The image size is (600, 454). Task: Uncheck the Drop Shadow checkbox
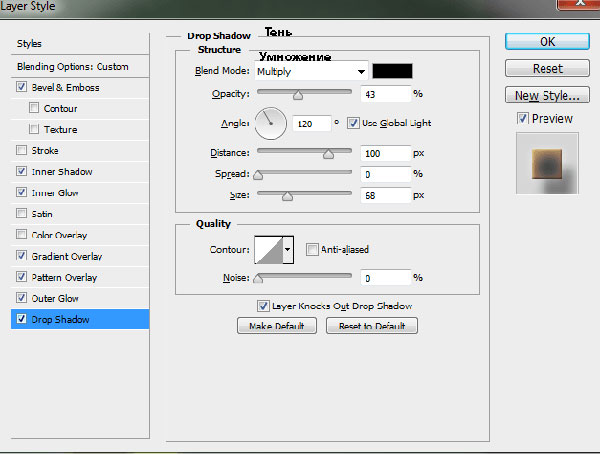pos(21,318)
